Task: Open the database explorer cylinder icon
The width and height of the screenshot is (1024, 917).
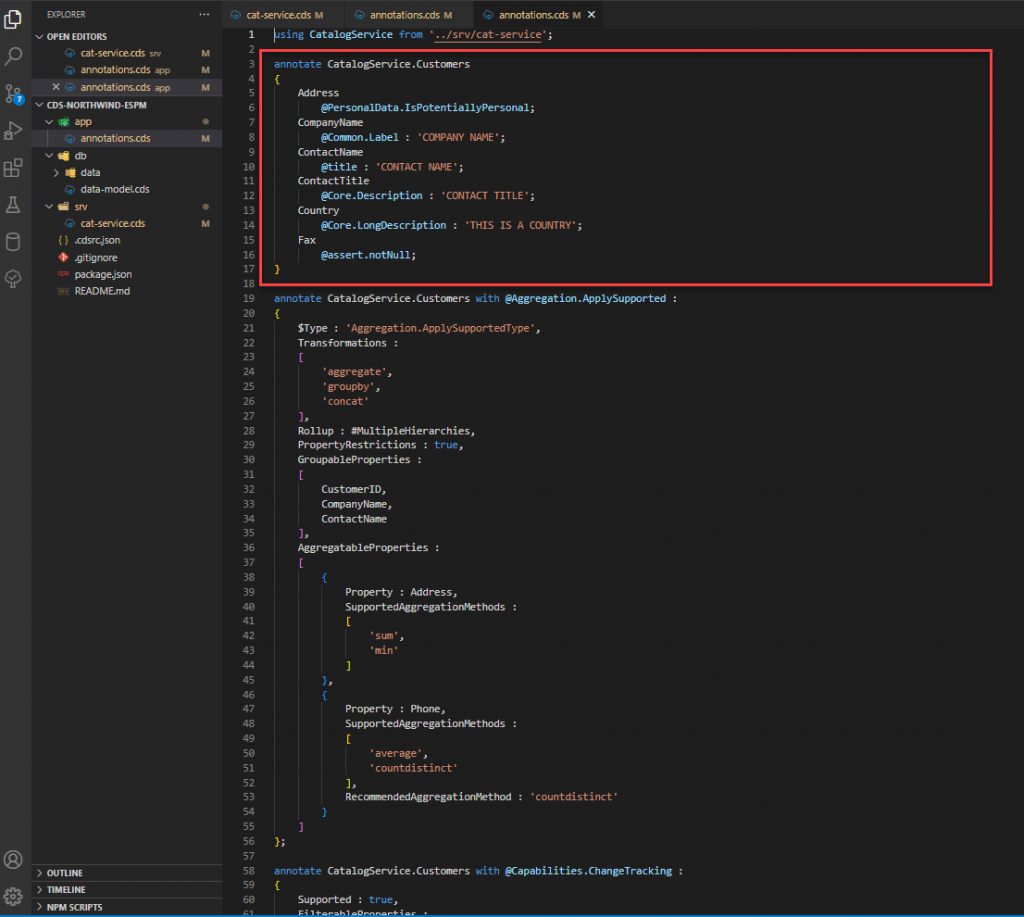Action: (13, 242)
